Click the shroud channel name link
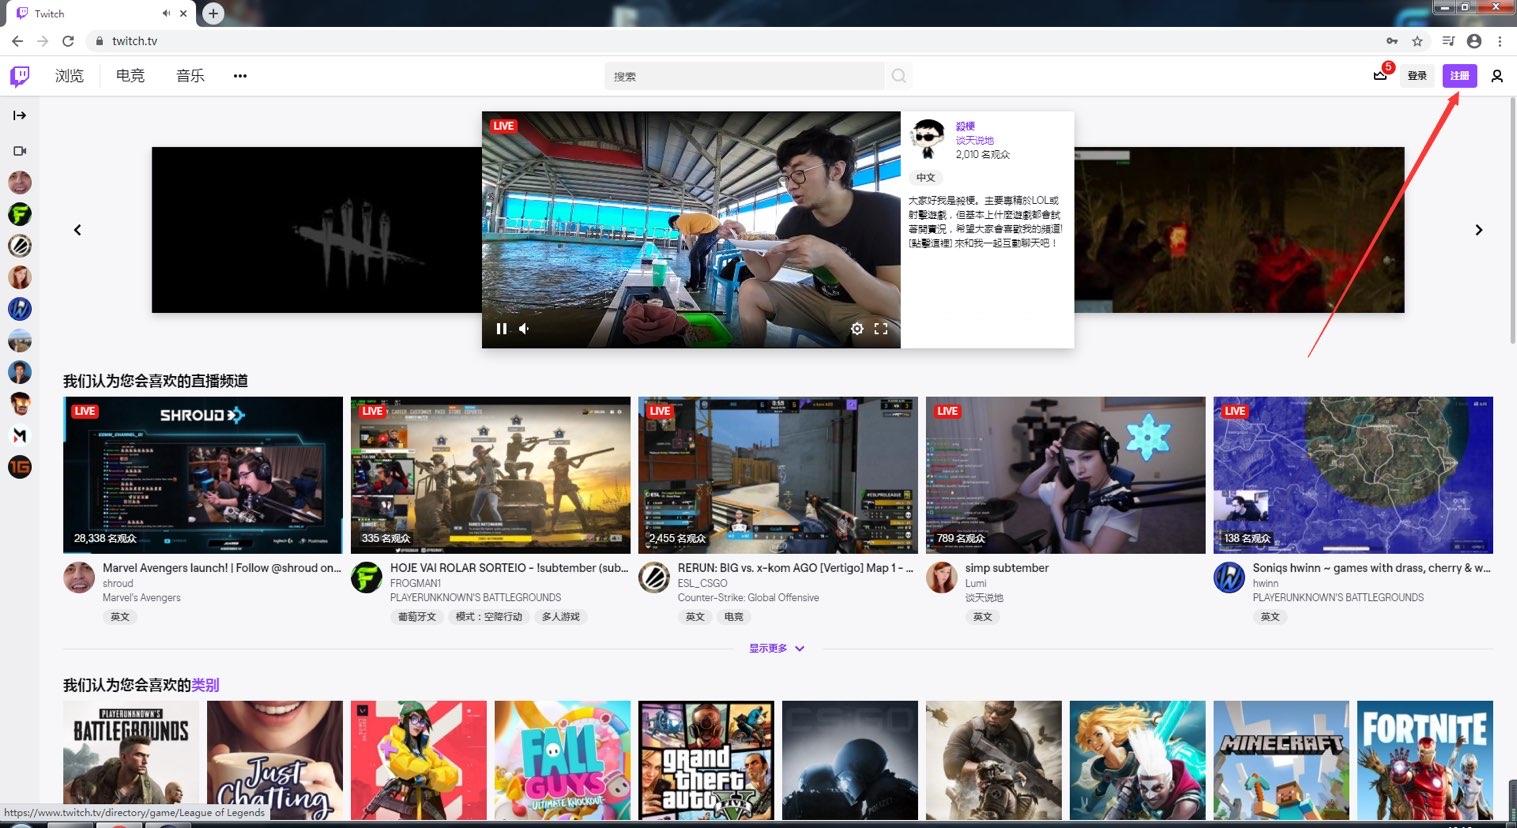Viewport: 1517px width, 828px height. [x=117, y=583]
